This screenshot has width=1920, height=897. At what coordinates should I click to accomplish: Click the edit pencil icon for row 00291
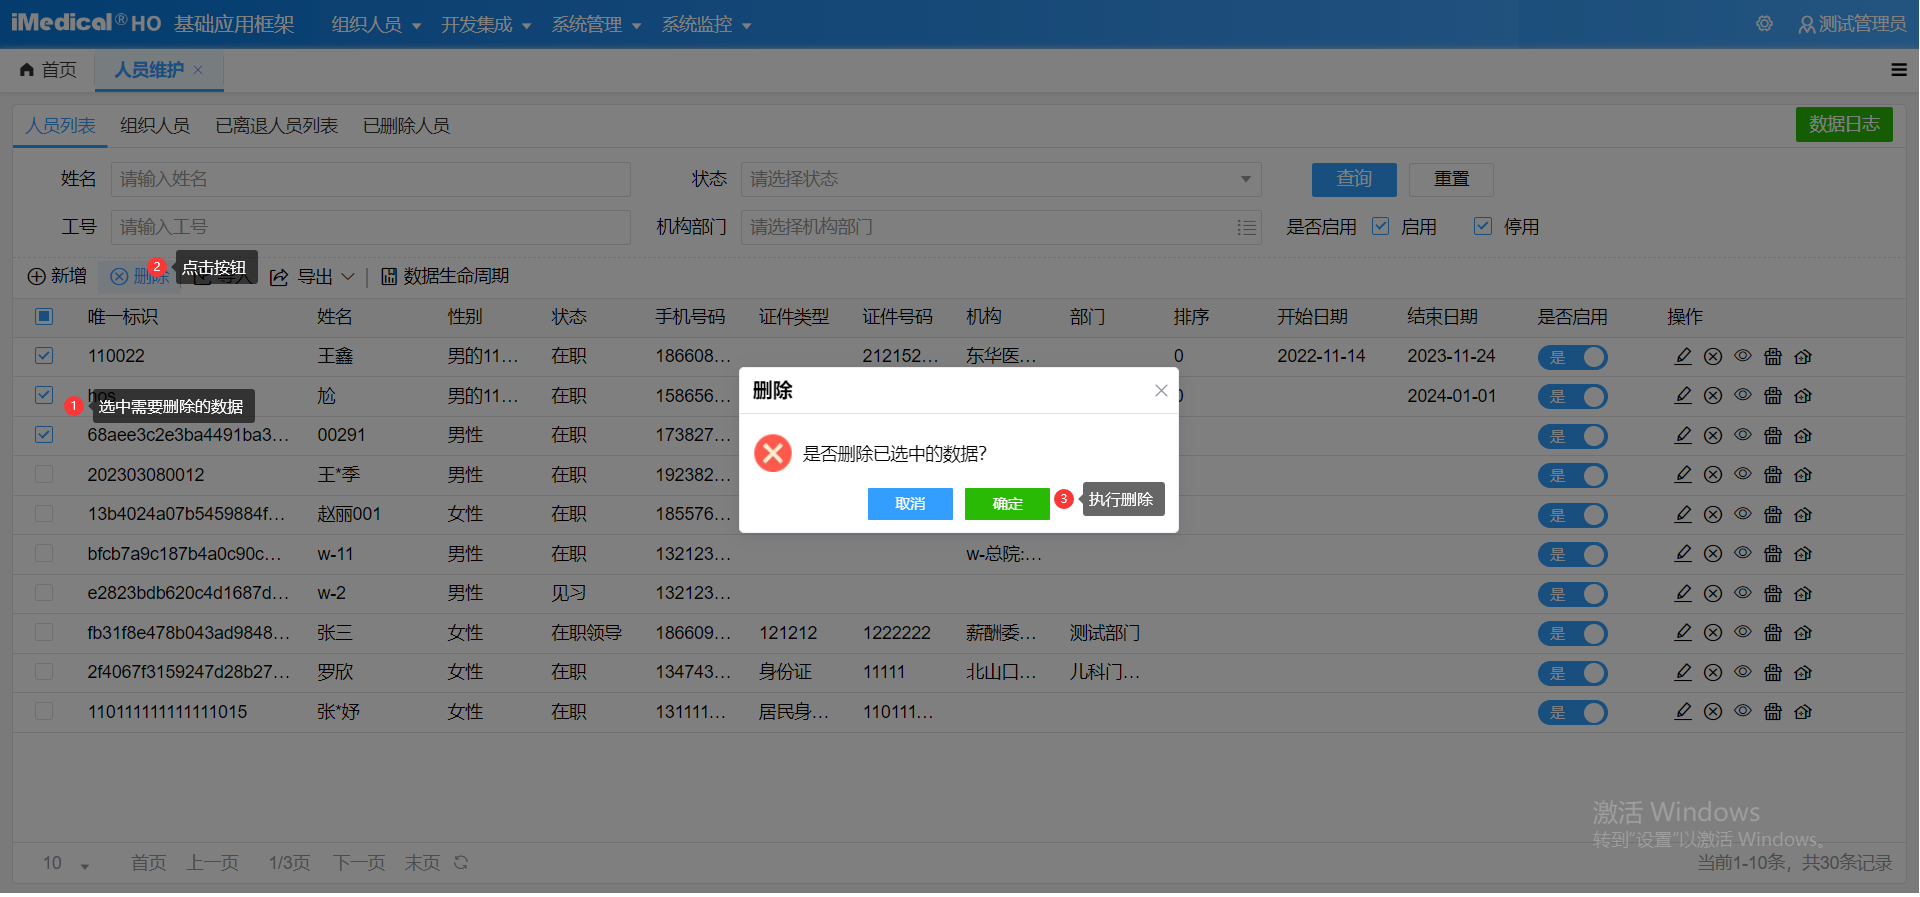point(1683,435)
